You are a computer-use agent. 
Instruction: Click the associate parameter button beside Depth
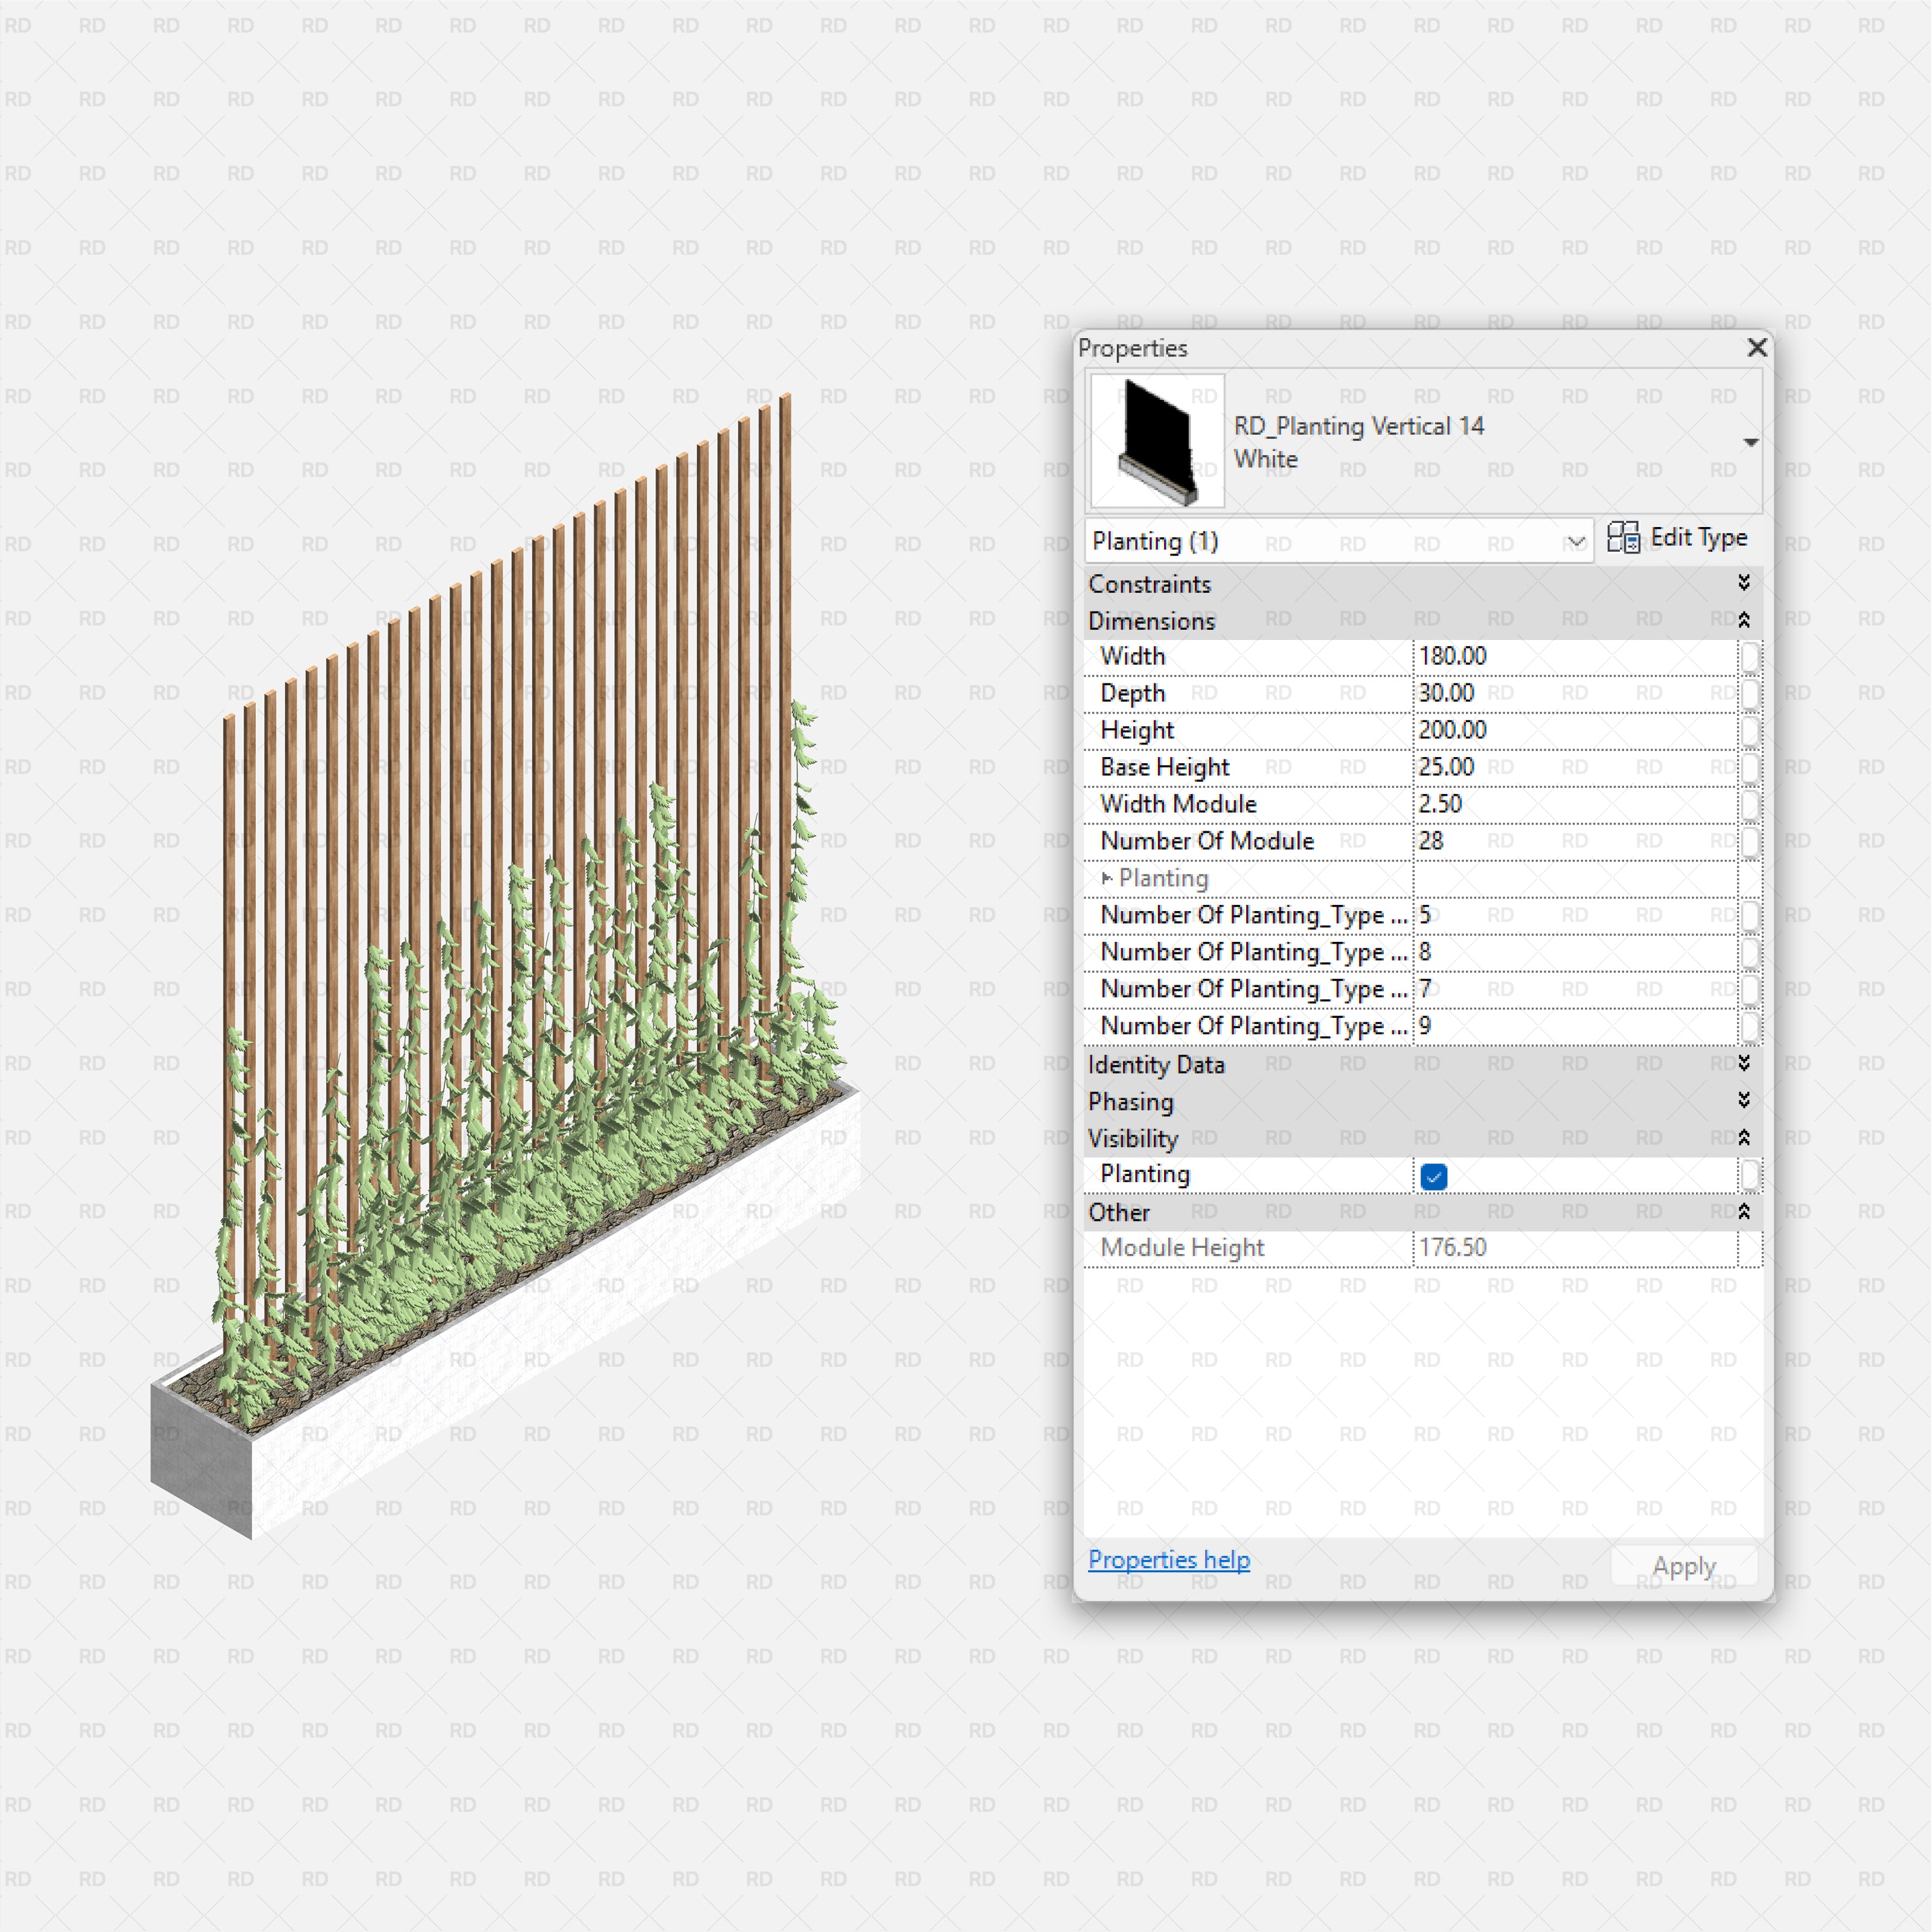click(1752, 693)
